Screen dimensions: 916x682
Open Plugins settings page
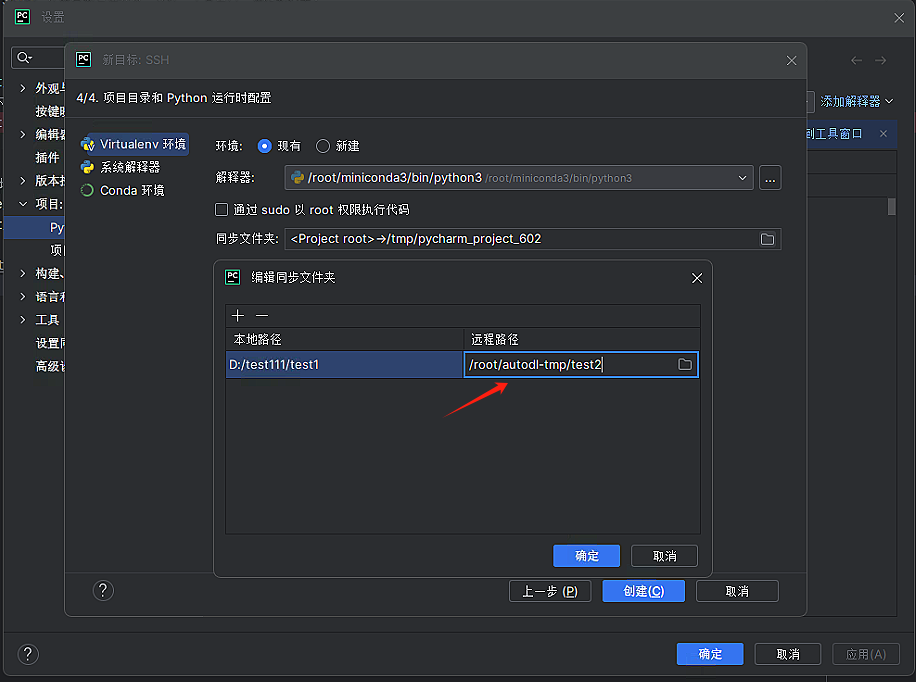47,157
